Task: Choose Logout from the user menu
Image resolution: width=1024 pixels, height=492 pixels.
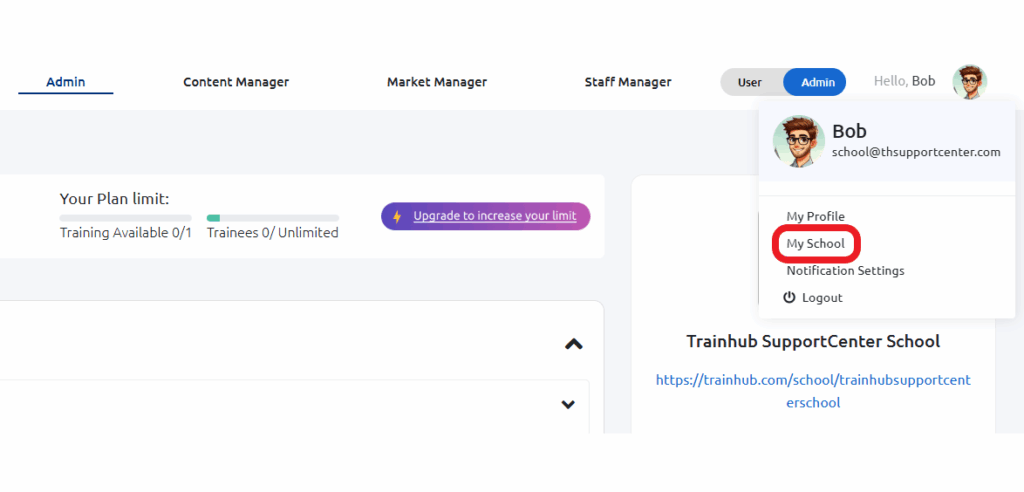Action: (822, 297)
